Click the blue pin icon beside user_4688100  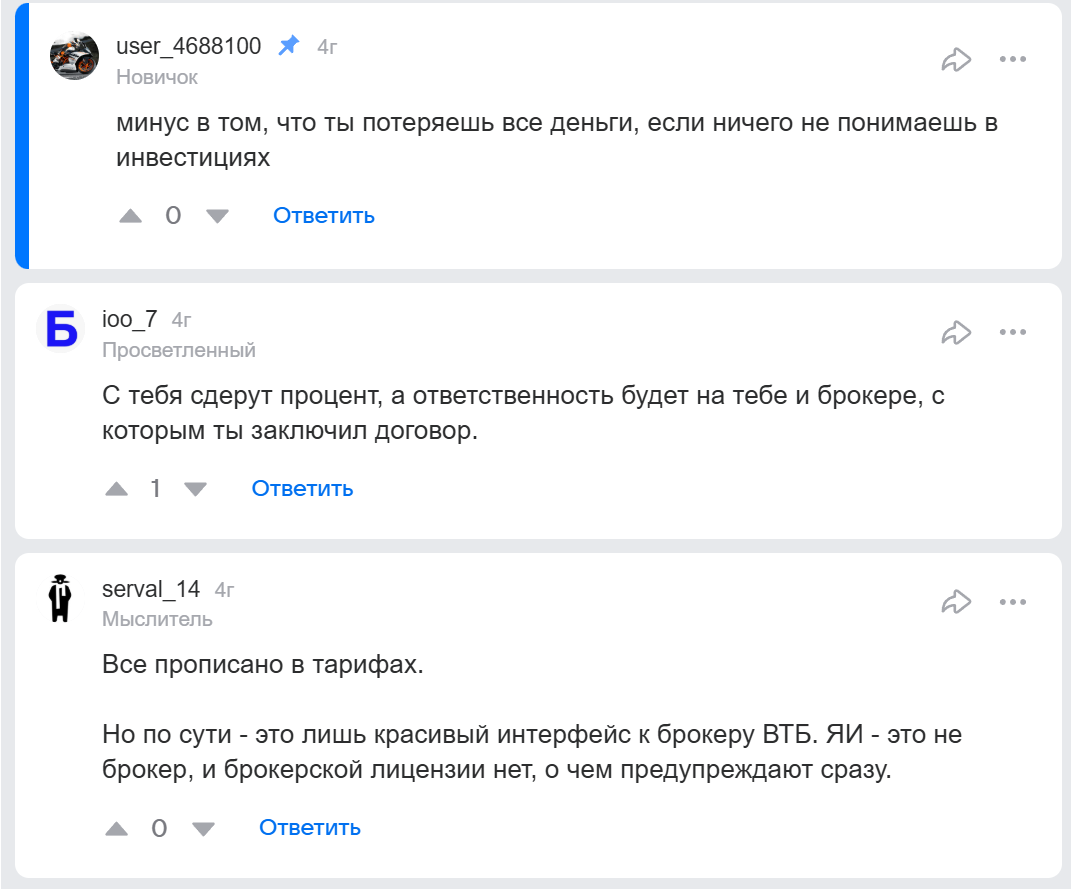(288, 44)
